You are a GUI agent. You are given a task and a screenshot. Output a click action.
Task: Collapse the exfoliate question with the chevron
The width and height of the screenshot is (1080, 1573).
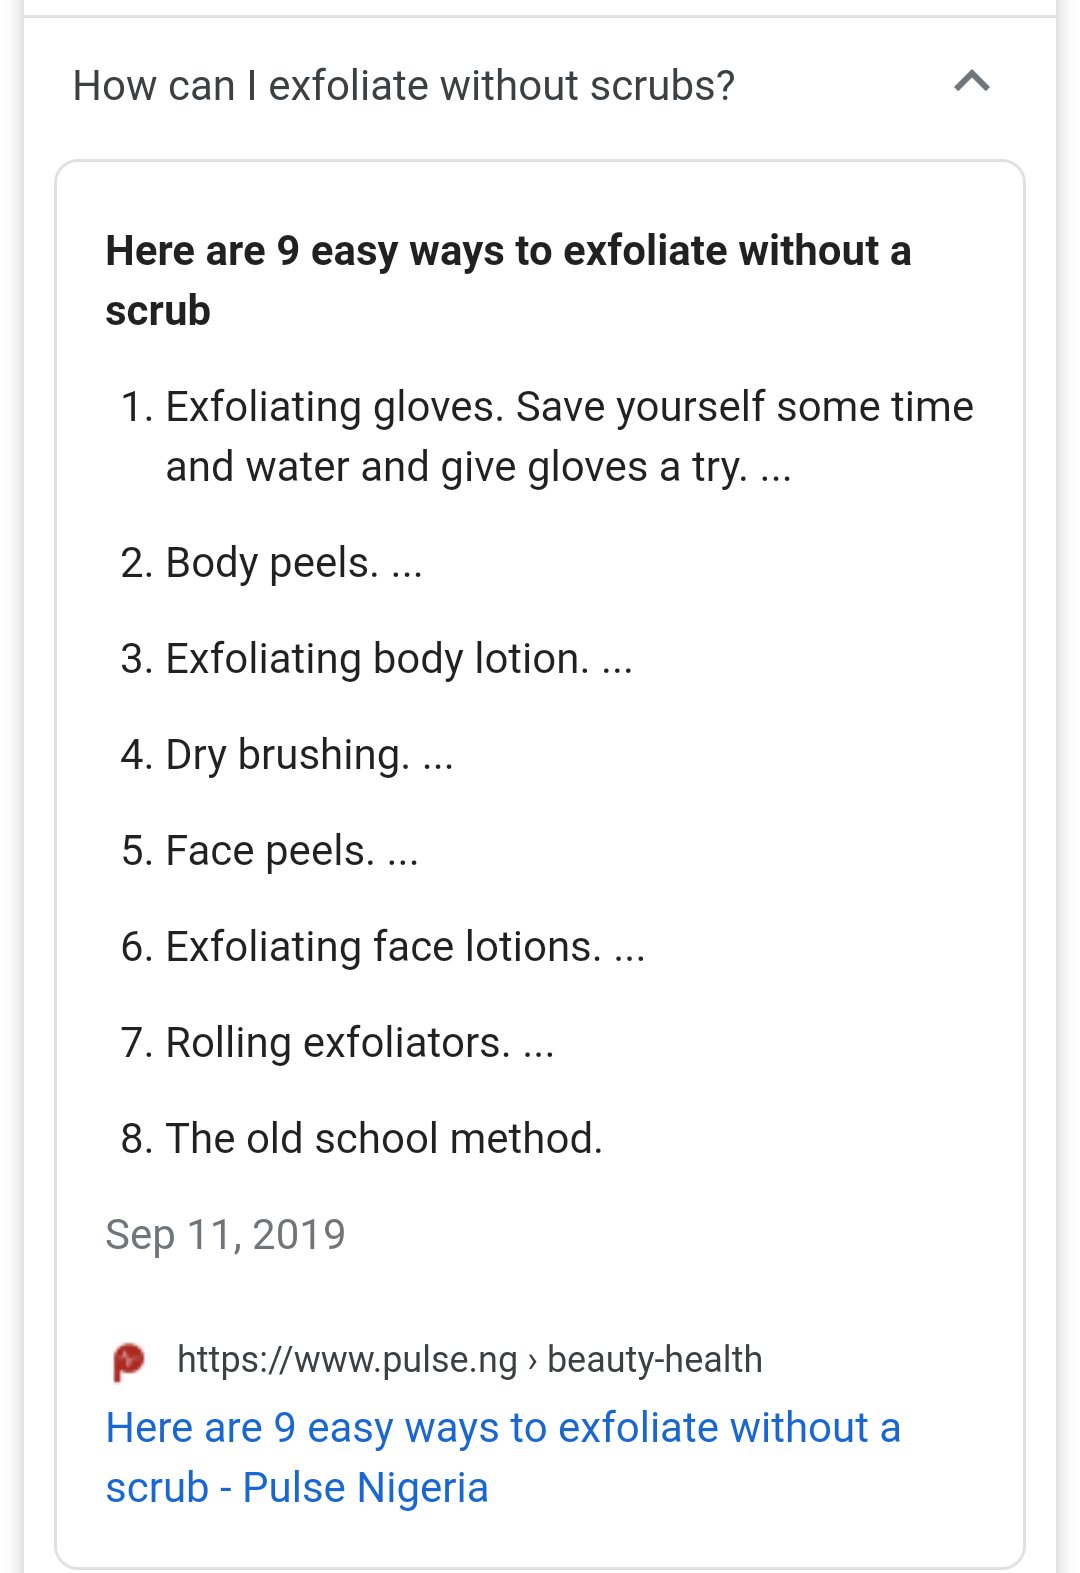[971, 82]
